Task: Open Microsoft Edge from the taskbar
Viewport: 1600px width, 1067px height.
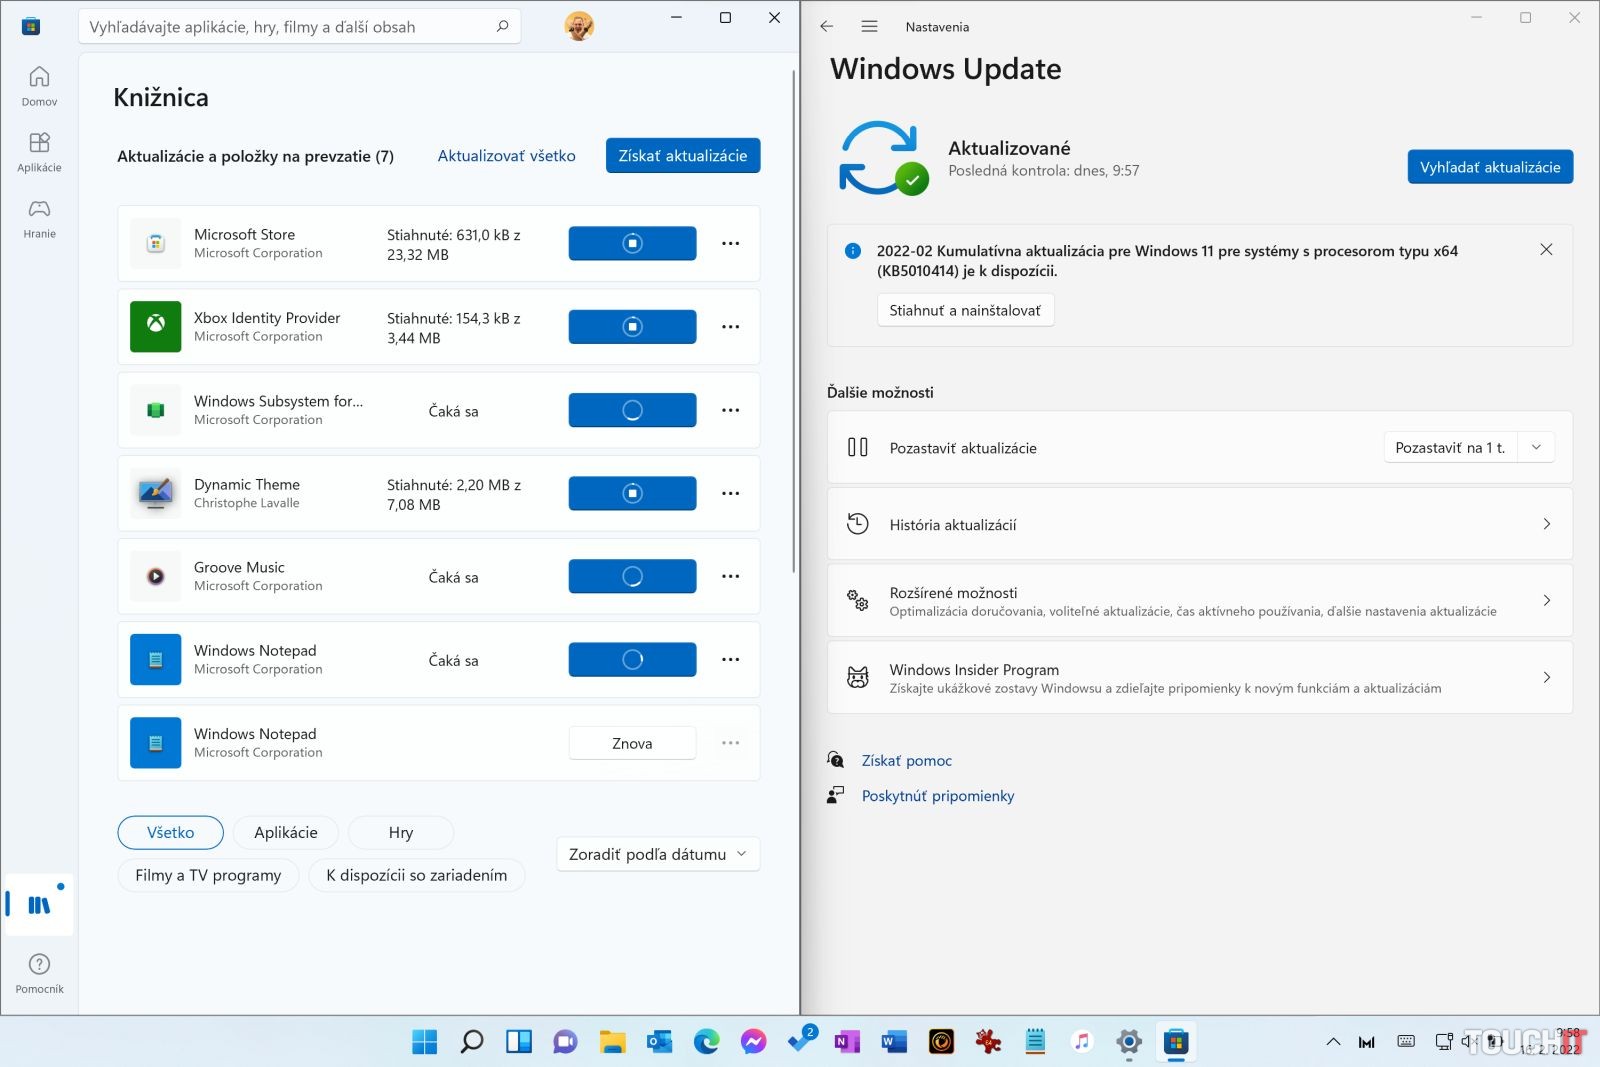Action: [x=707, y=1042]
